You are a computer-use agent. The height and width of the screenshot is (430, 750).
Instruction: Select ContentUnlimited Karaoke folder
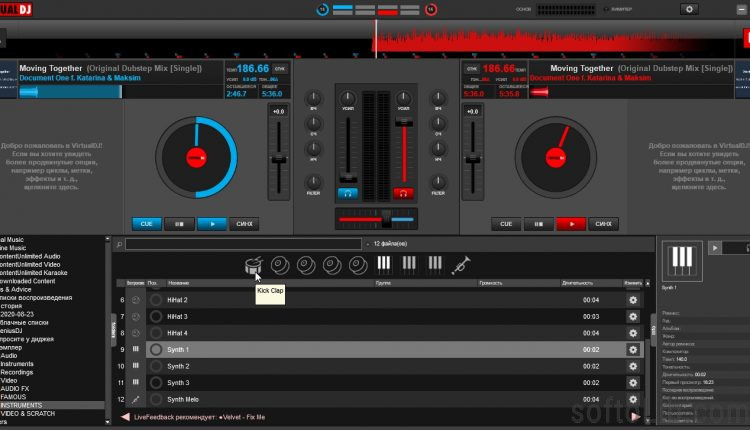[33, 273]
